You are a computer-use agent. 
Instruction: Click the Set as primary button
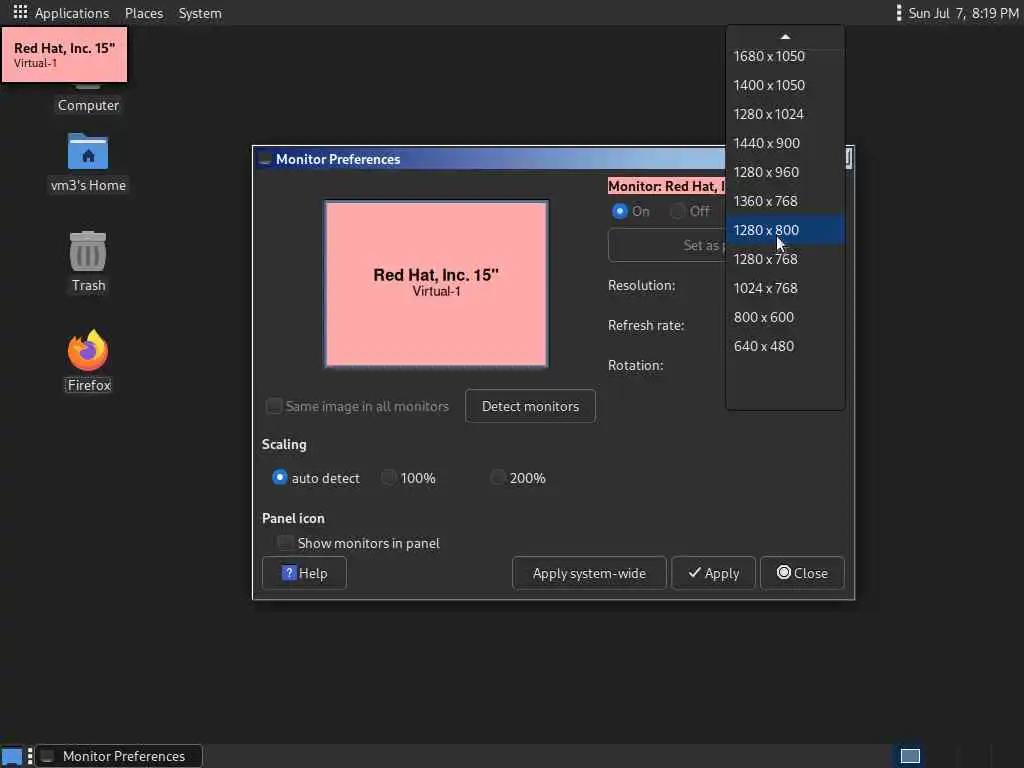click(x=667, y=245)
